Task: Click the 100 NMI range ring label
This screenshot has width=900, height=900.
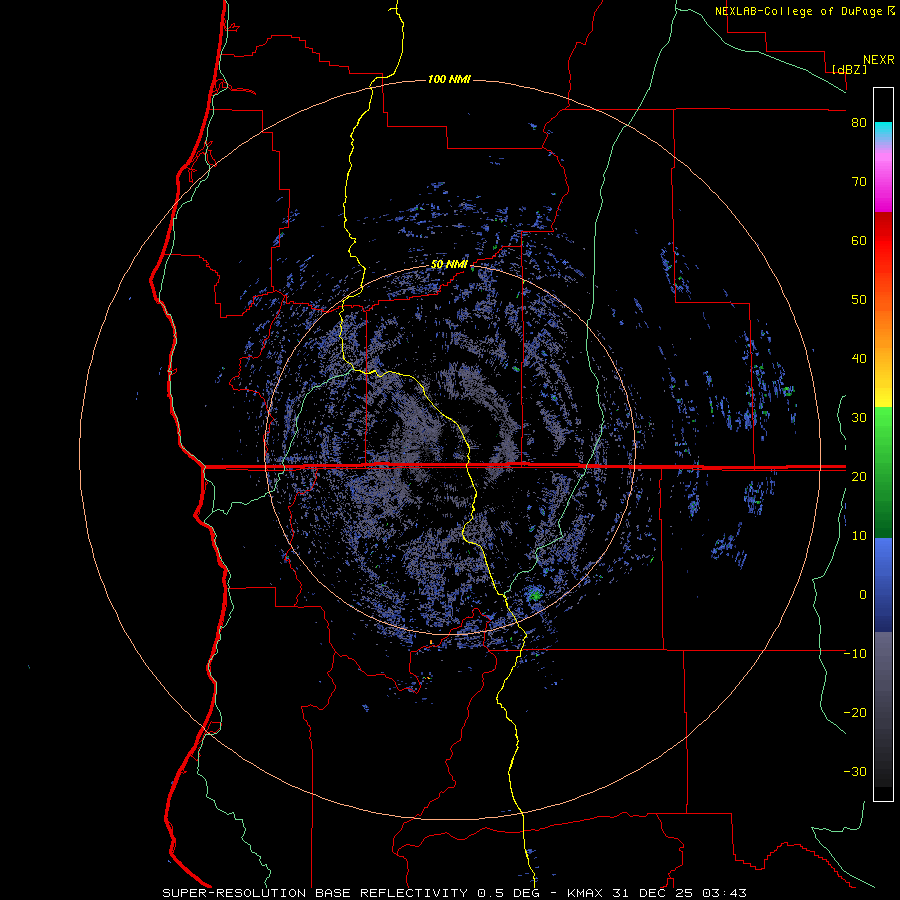Action: coord(449,79)
